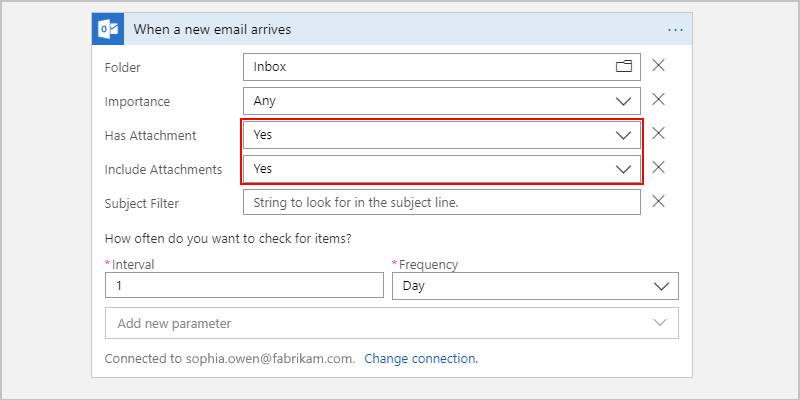Click the chevron arrow in Importance dropdown
Screen dimensions: 800x400
[x=623, y=102]
